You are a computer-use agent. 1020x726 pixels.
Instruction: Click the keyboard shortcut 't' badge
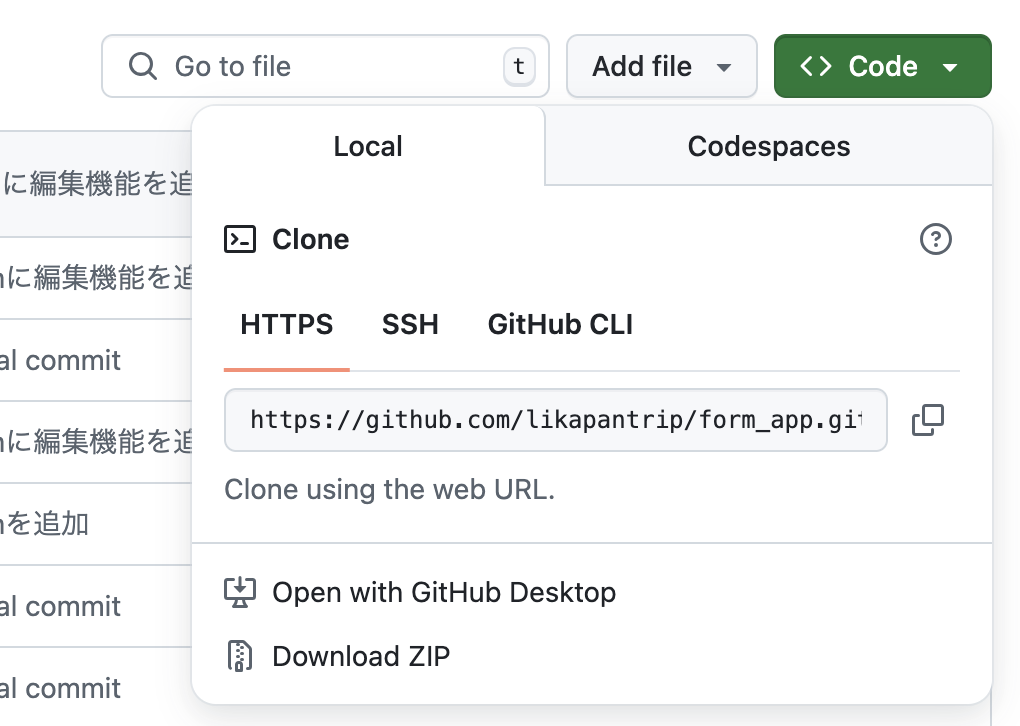[x=519, y=66]
